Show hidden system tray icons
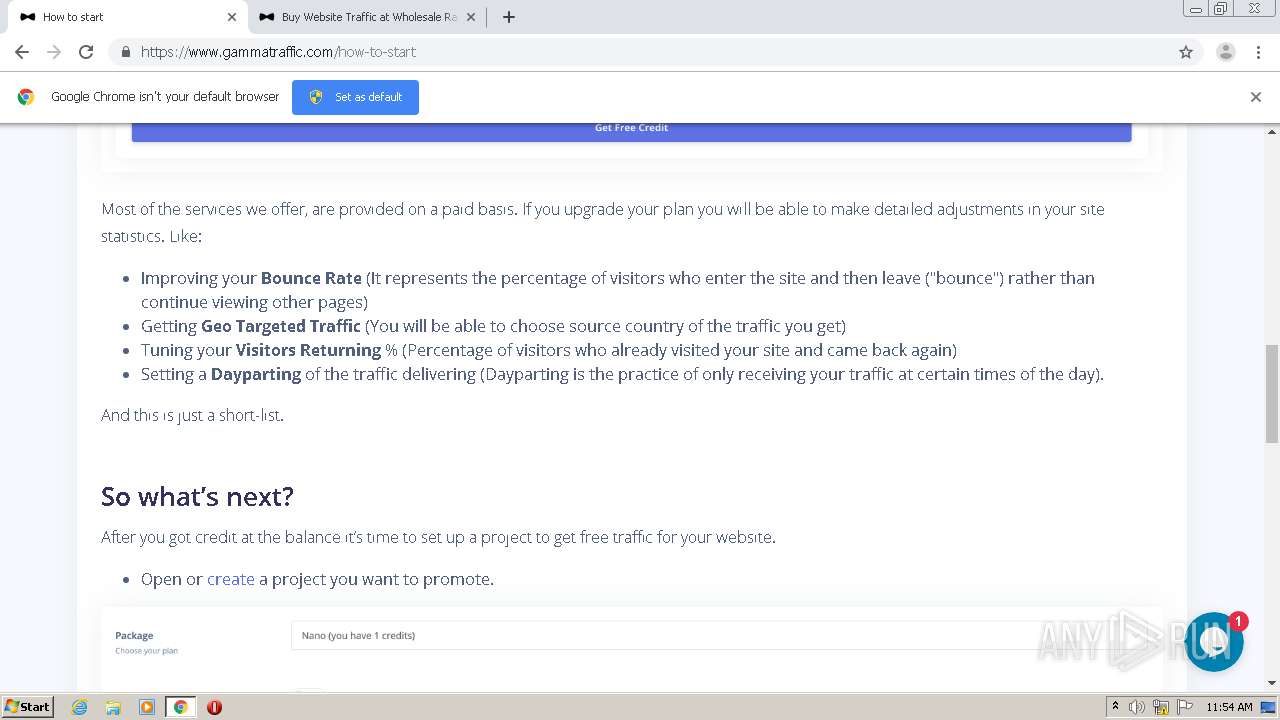Image resolution: width=1280 pixels, height=720 pixels. point(1115,707)
